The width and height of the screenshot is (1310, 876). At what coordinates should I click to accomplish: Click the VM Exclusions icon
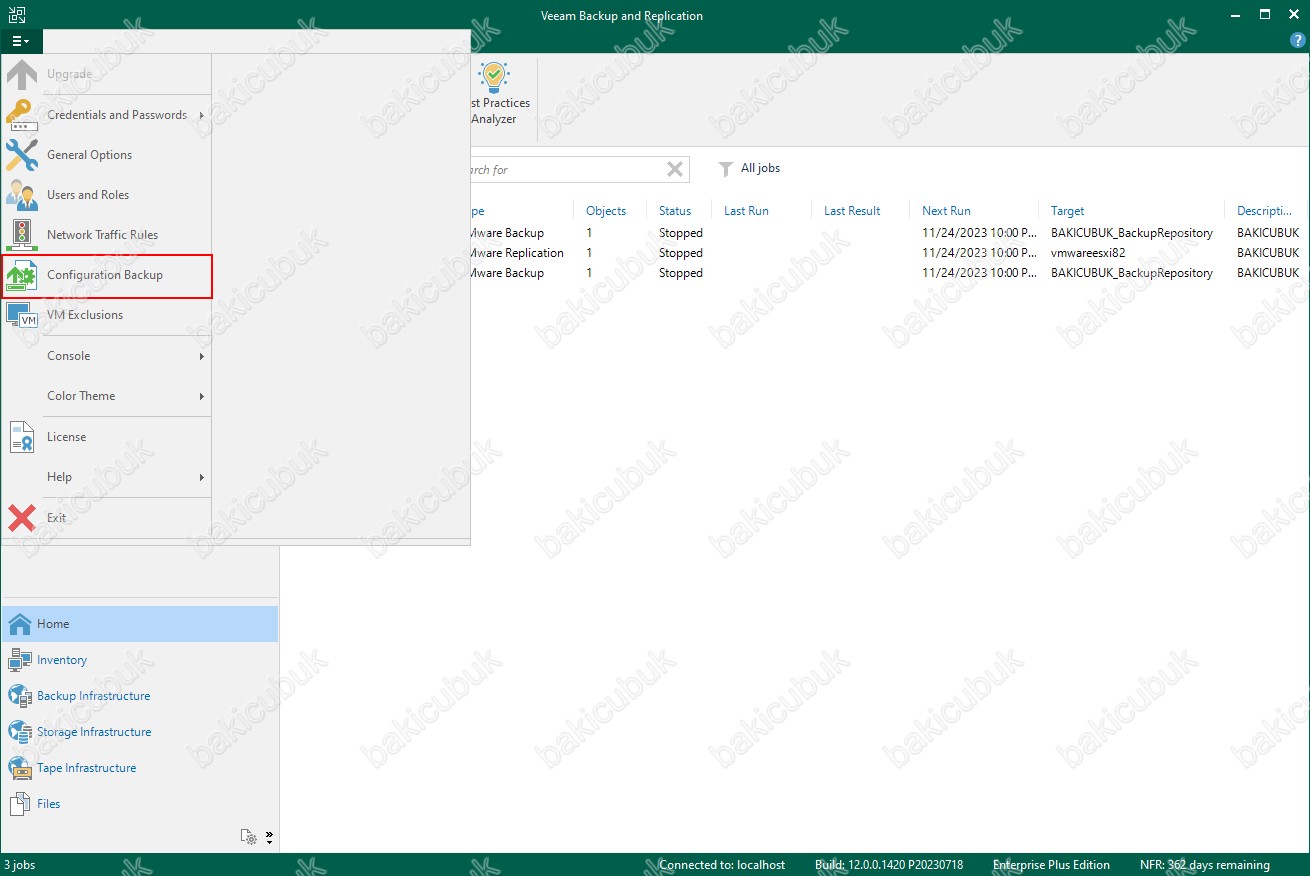tap(22, 315)
